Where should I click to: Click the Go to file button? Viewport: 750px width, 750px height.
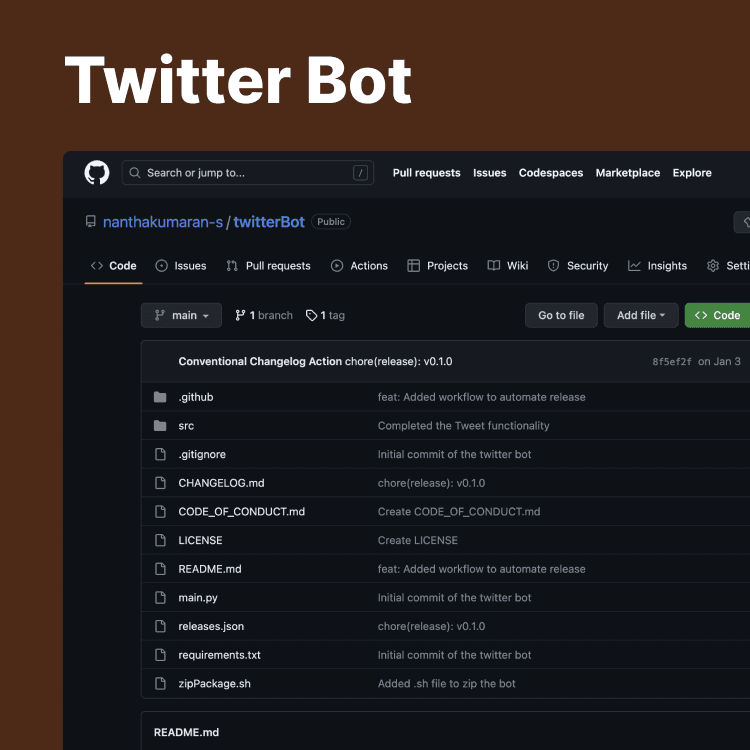562,315
